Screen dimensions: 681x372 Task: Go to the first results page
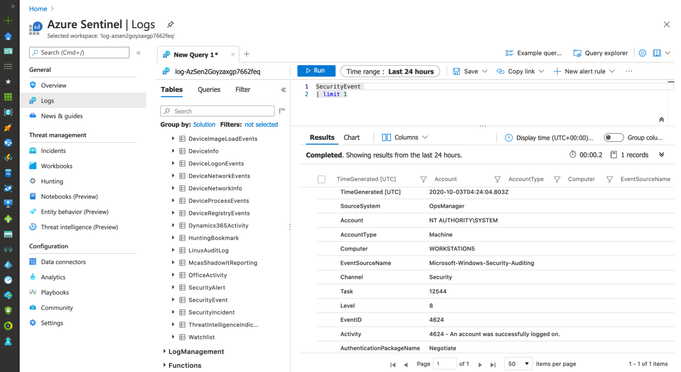(x=393, y=365)
